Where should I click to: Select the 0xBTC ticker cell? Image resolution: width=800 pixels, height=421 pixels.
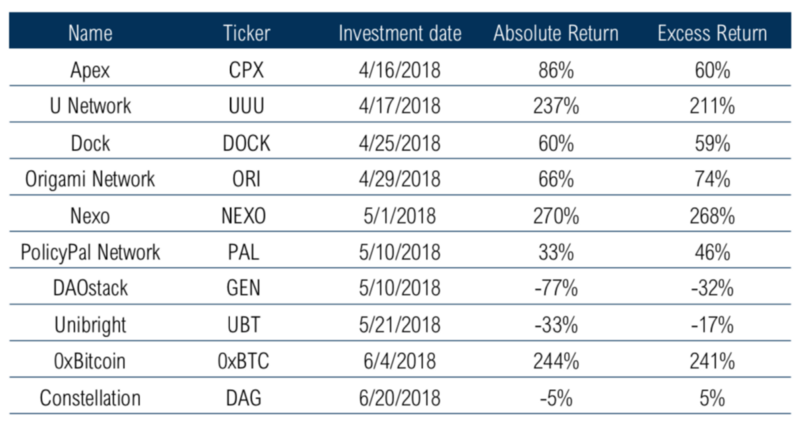coord(246,360)
